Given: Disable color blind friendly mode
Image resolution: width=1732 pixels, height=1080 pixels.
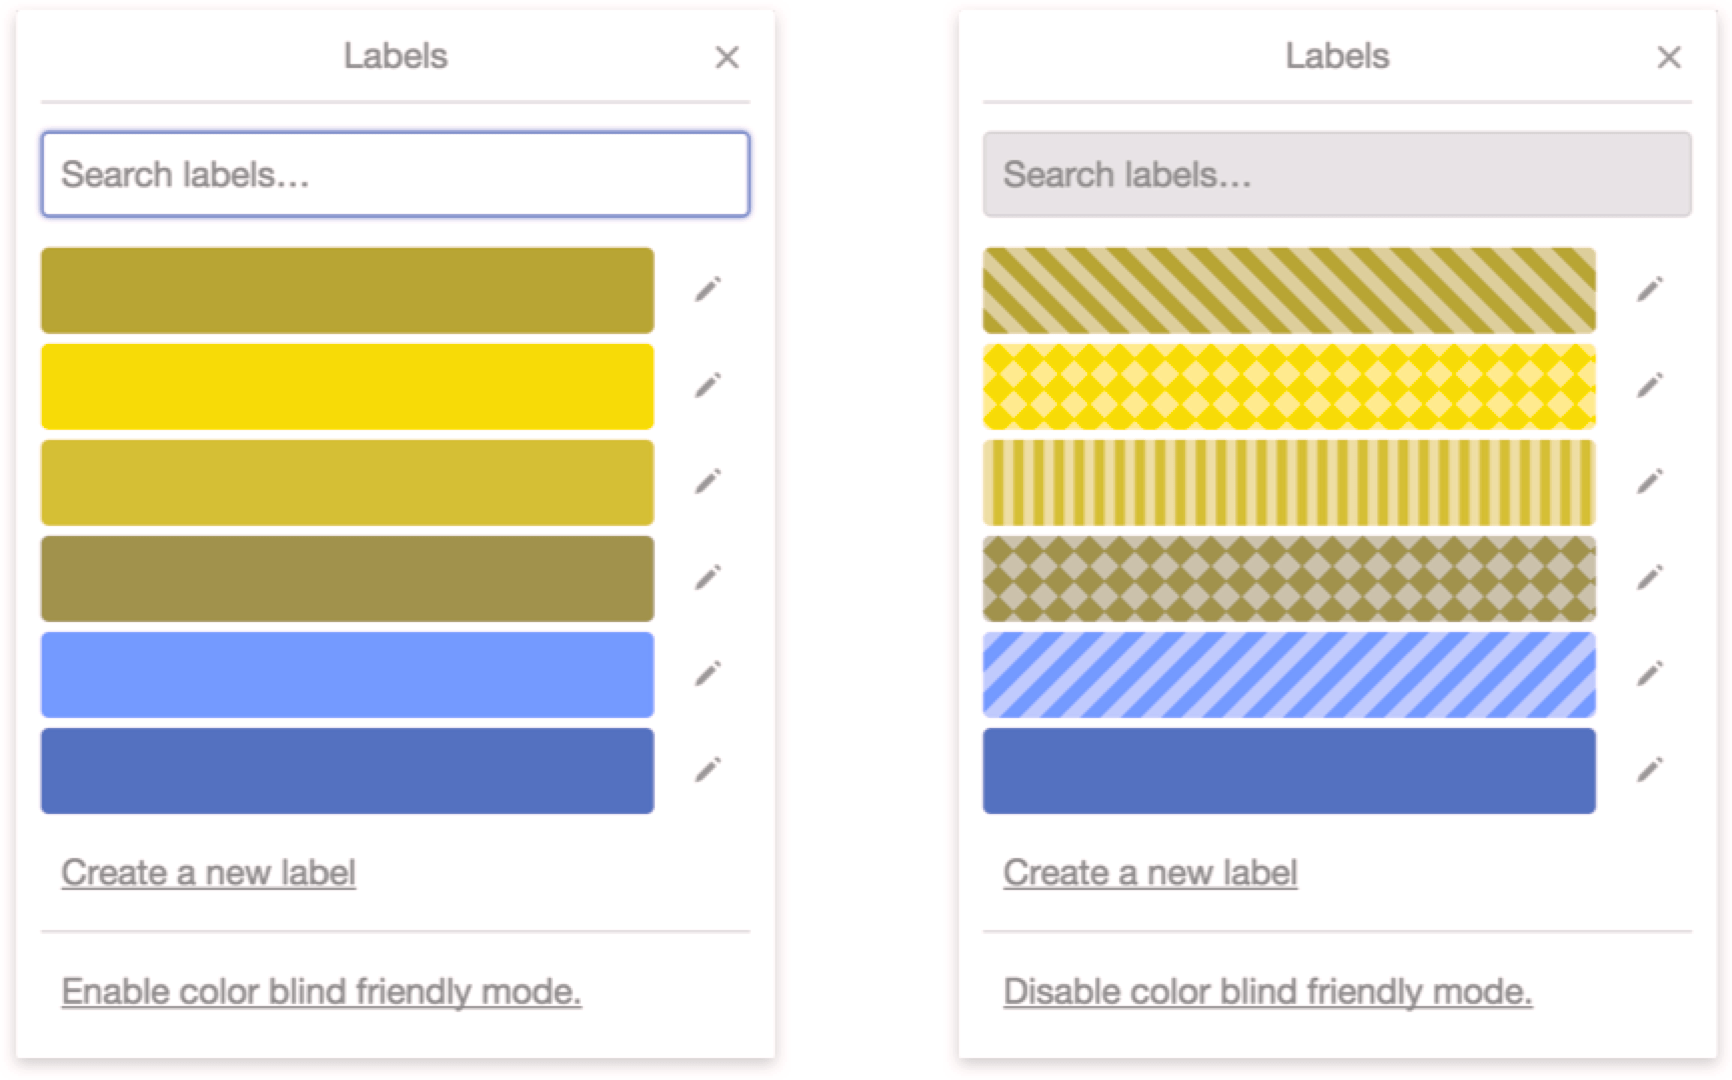Looking at the screenshot, I should [x=1267, y=992].
